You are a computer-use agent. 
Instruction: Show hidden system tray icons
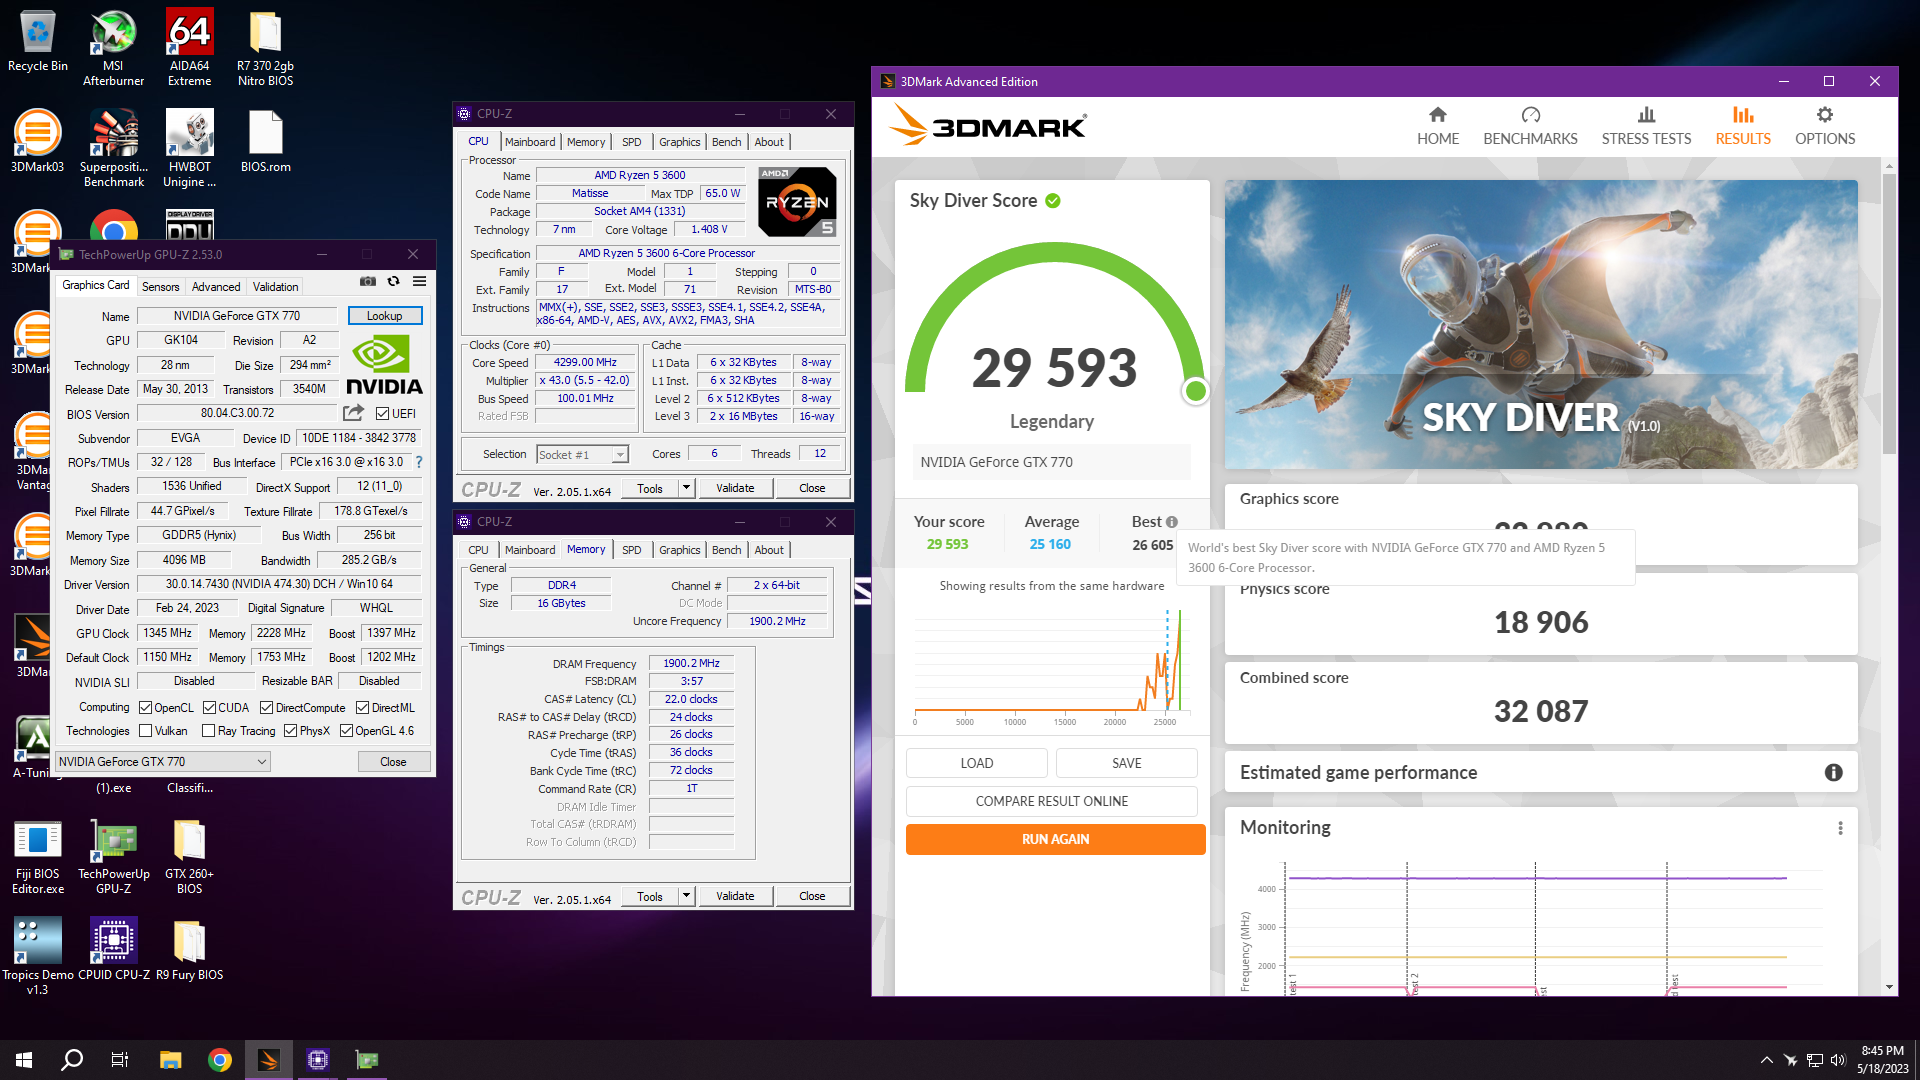(x=1767, y=1060)
